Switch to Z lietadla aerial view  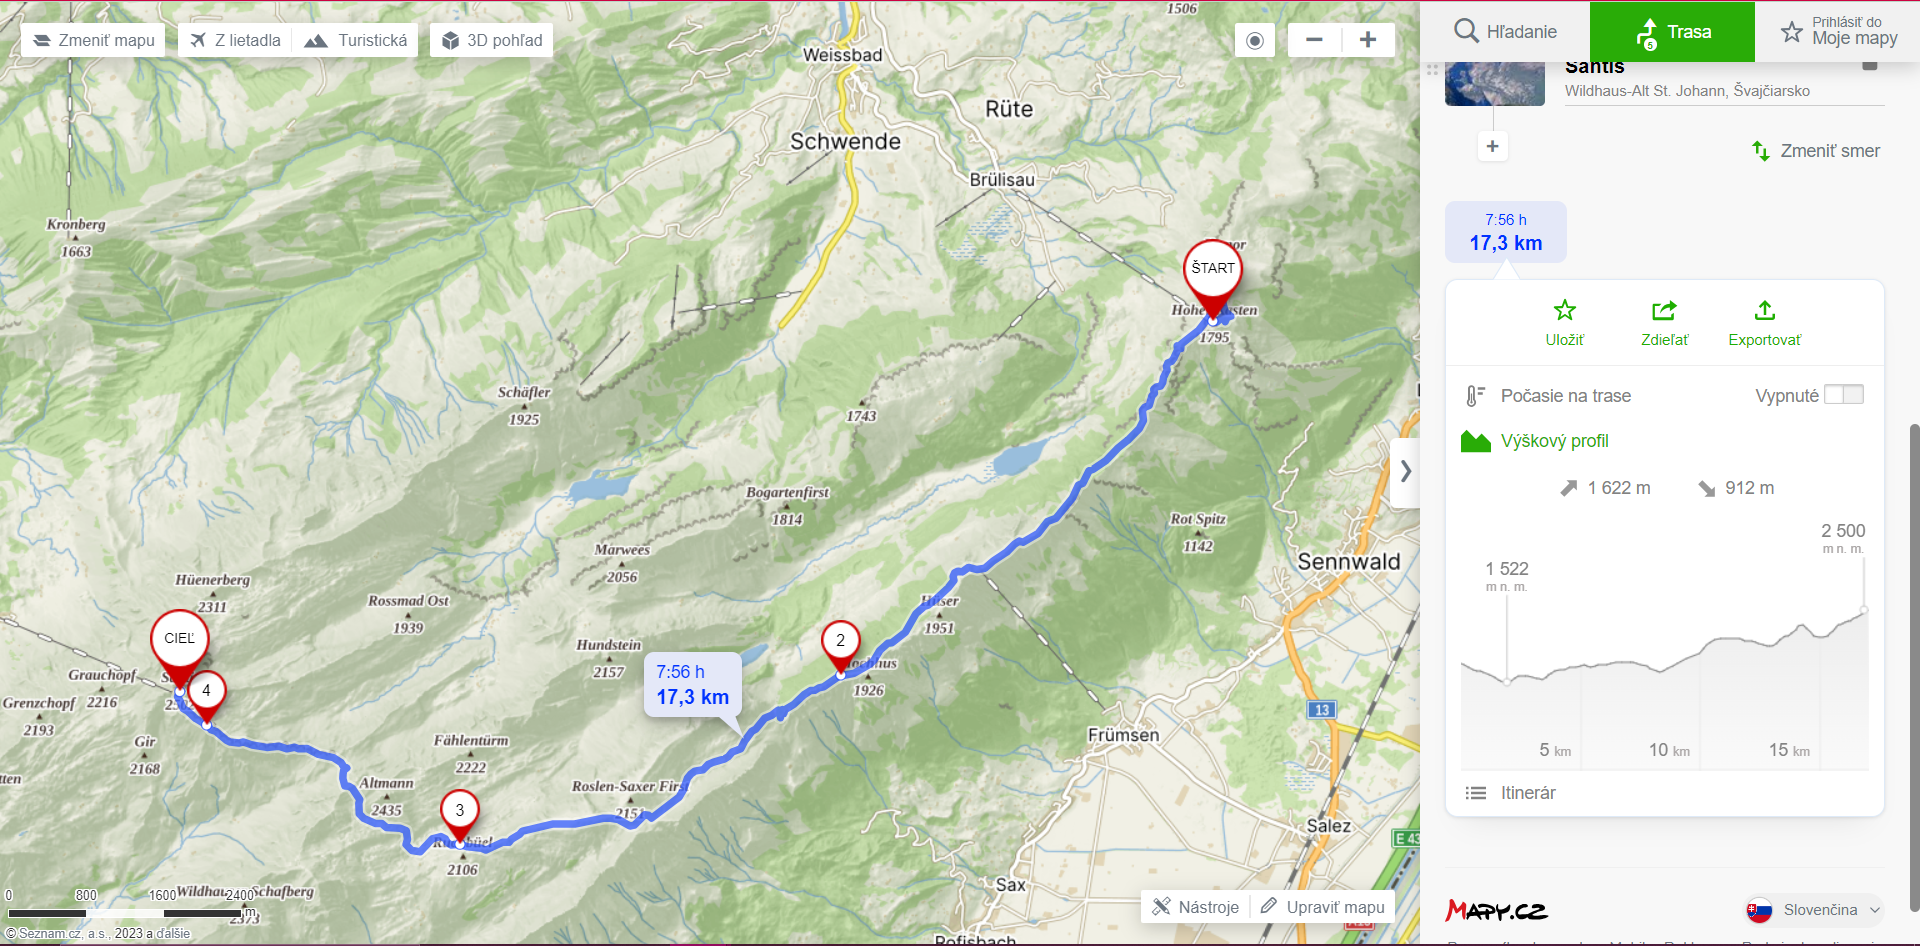(236, 40)
